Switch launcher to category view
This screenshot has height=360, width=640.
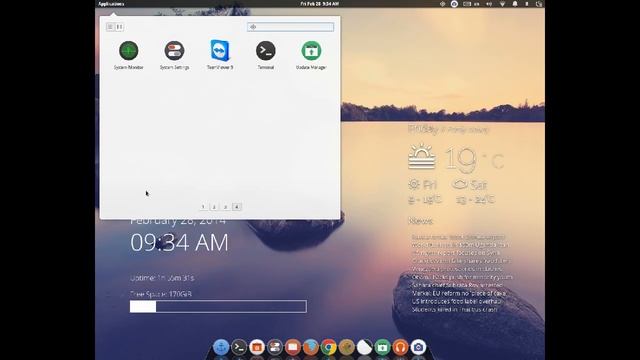(x=120, y=27)
